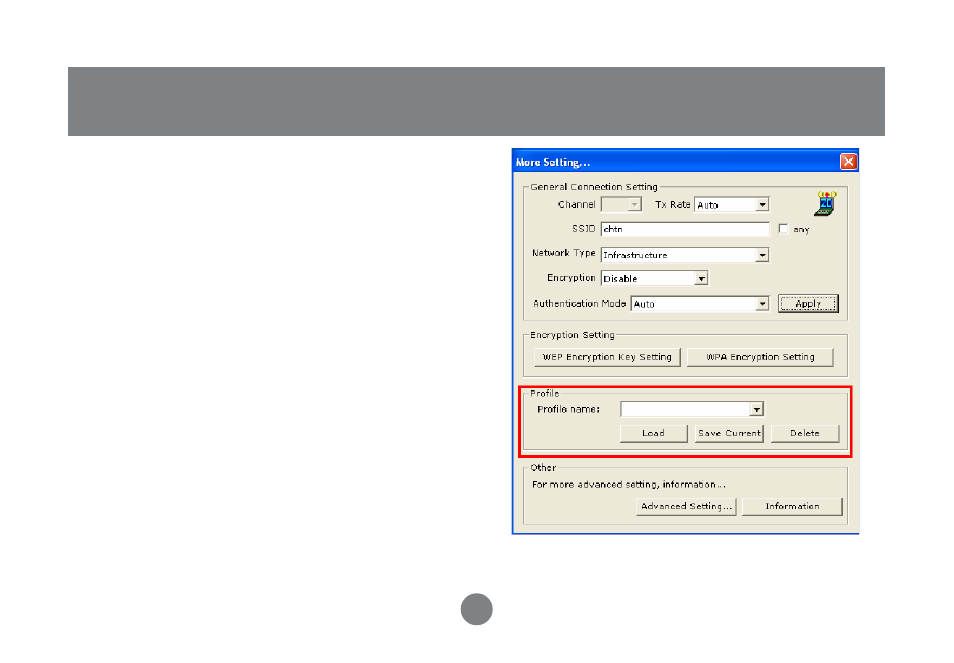Click the wireless utility antenna icon
This screenshot has width=954, height=663.
[826, 204]
